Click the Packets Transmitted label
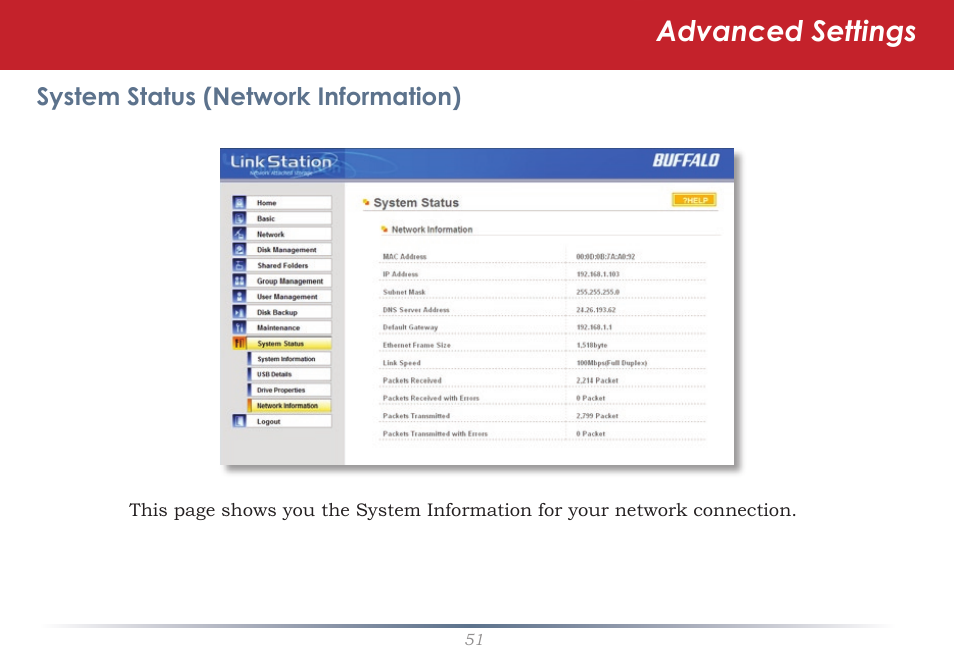The height and width of the screenshot is (661, 954). (x=416, y=416)
